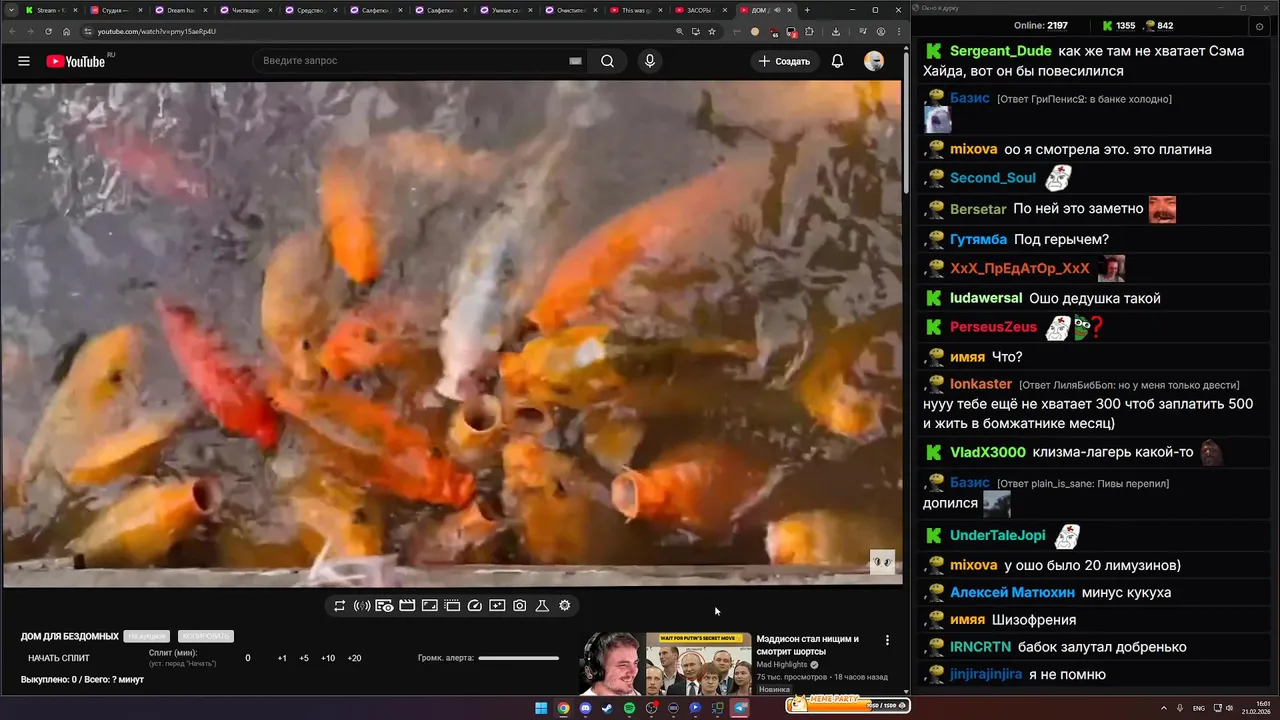This screenshot has height=720, width=1280.
Task: Take a screenshot with the camera icon
Action: click(x=520, y=605)
